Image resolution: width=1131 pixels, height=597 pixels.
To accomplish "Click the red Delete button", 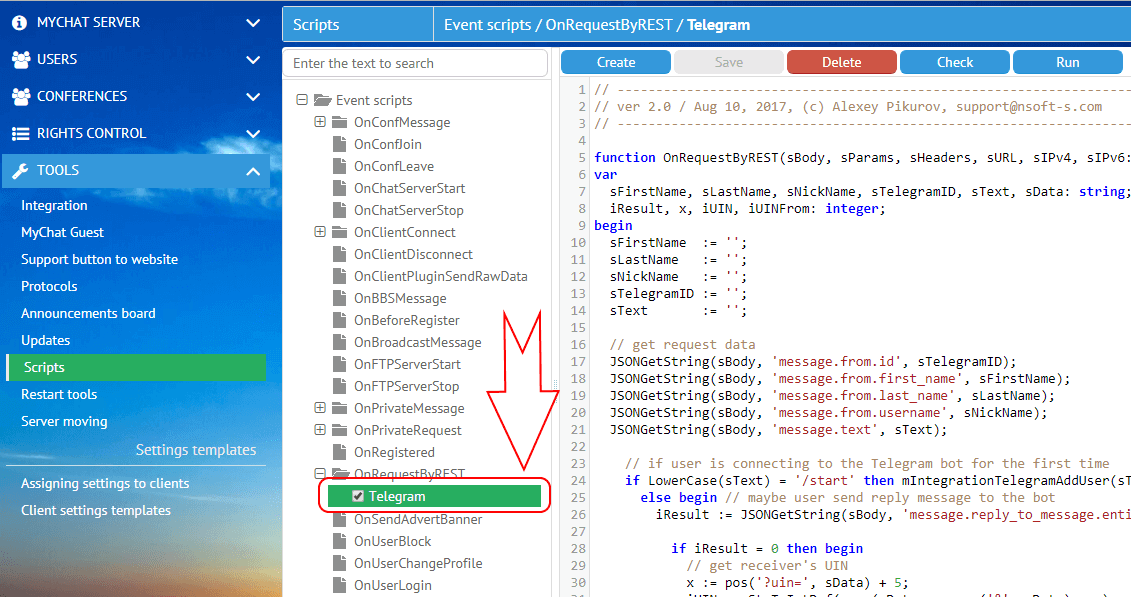I will (841, 61).
